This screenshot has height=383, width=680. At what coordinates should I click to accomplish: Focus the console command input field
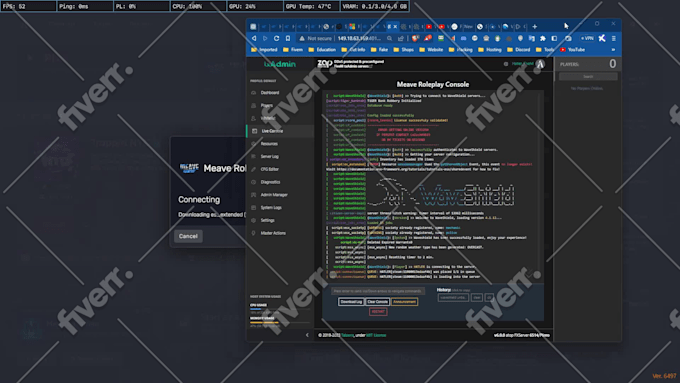click(x=378, y=291)
